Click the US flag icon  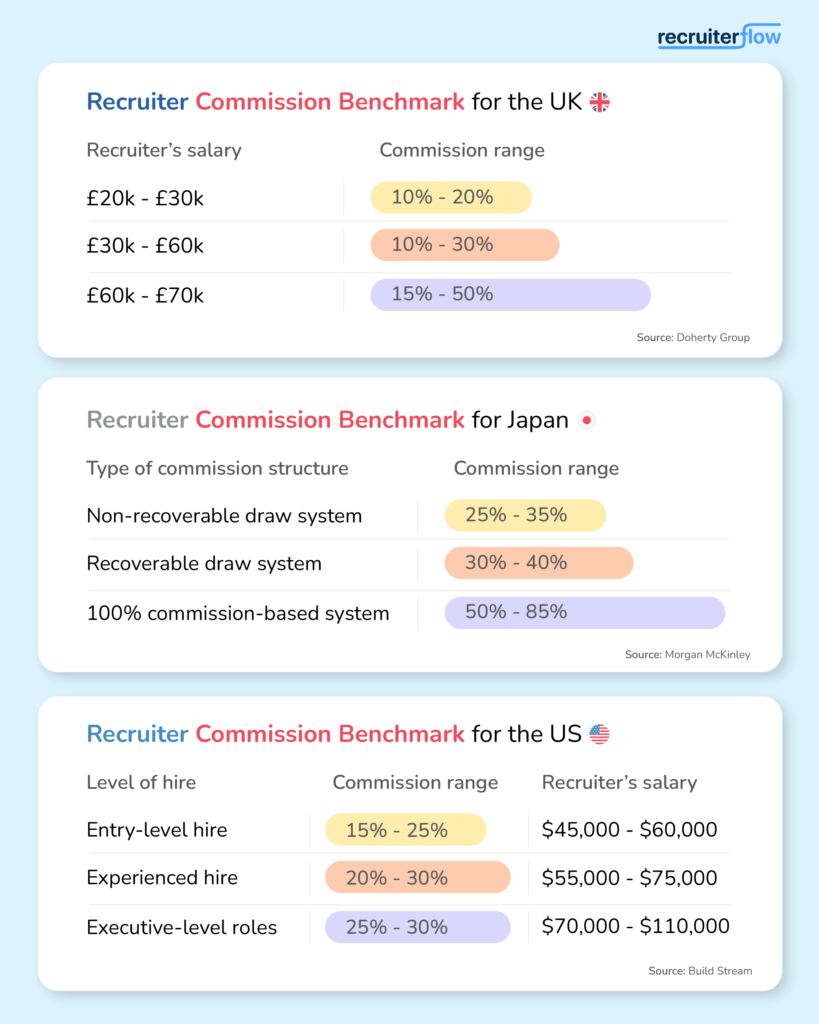[600, 734]
